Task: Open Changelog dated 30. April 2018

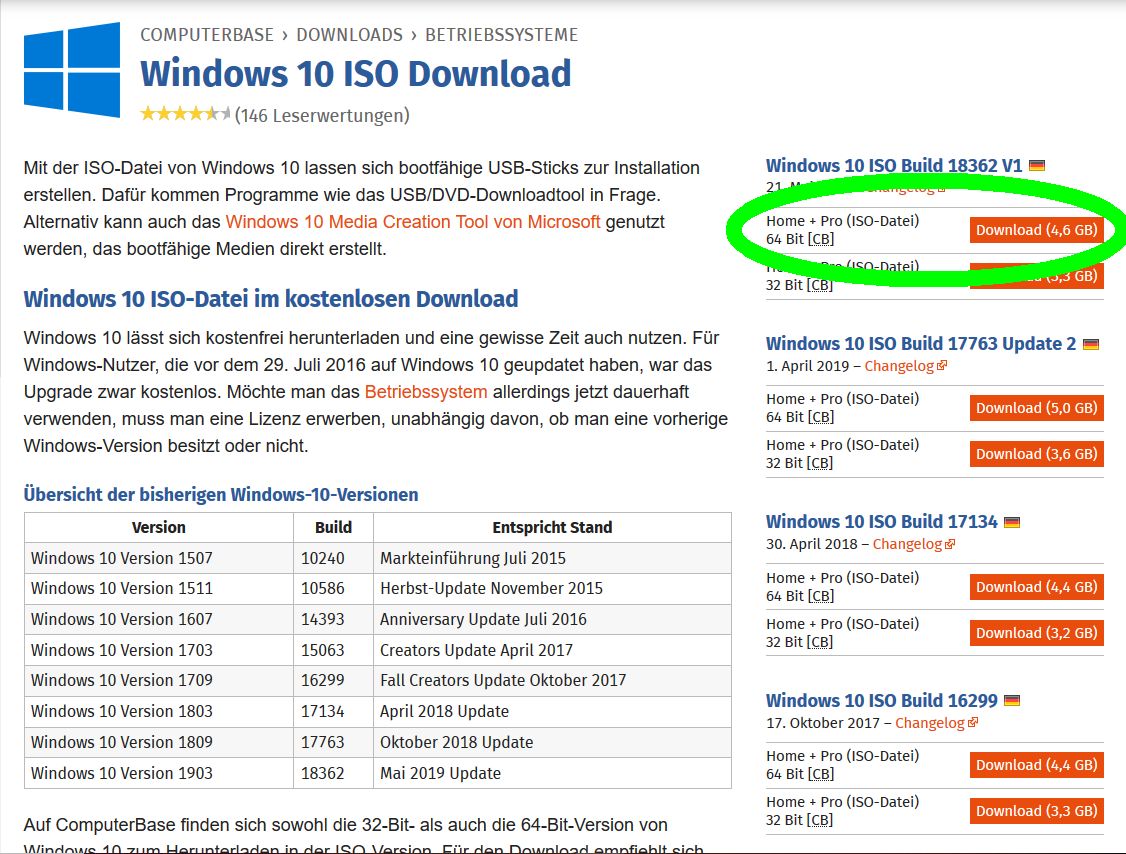Action: click(x=907, y=544)
